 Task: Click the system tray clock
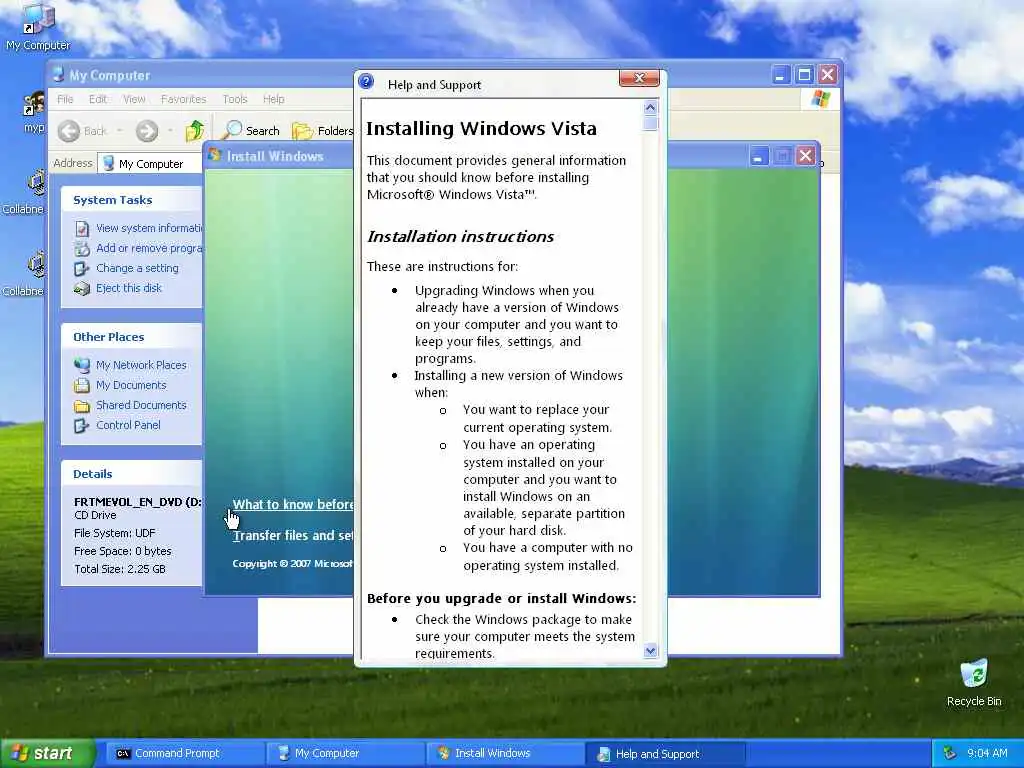[987, 753]
